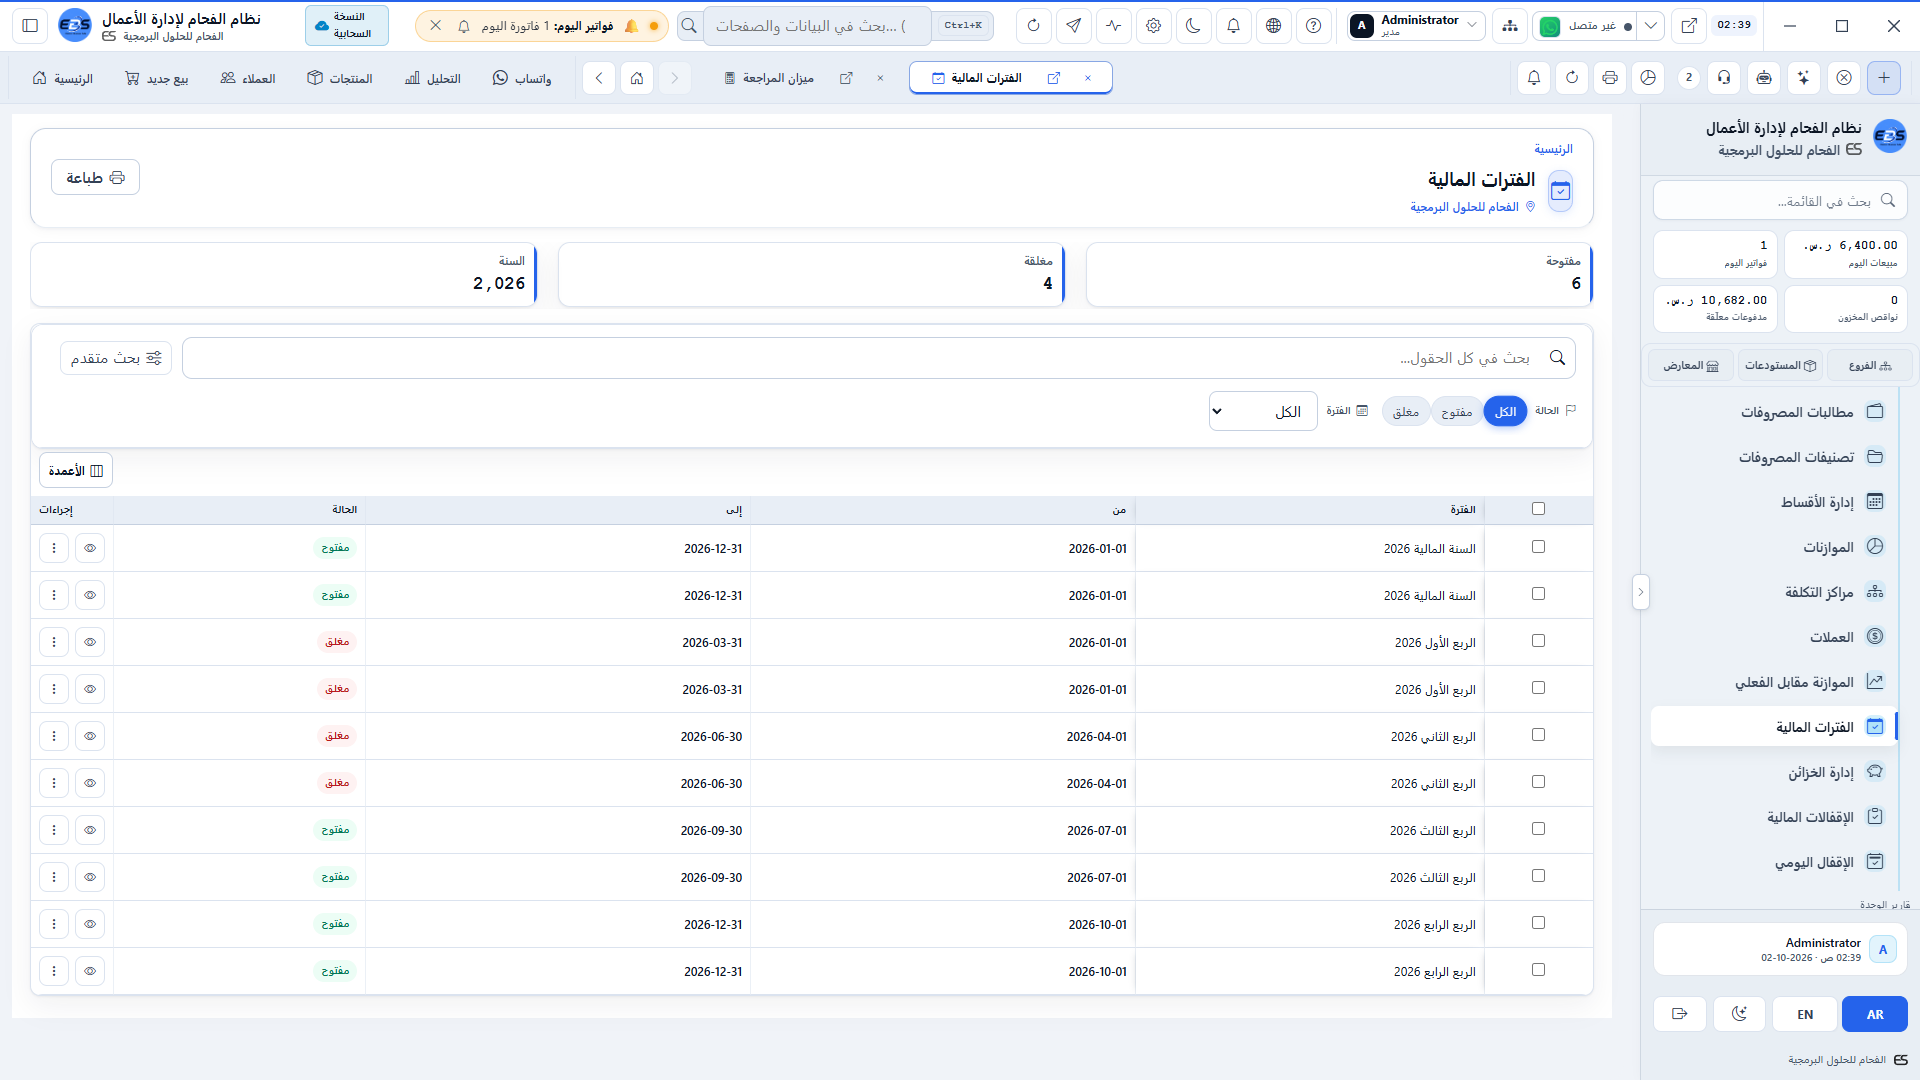Click the logout icon at sidebar bottom
This screenshot has width=1920, height=1080.
(1680, 1014)
